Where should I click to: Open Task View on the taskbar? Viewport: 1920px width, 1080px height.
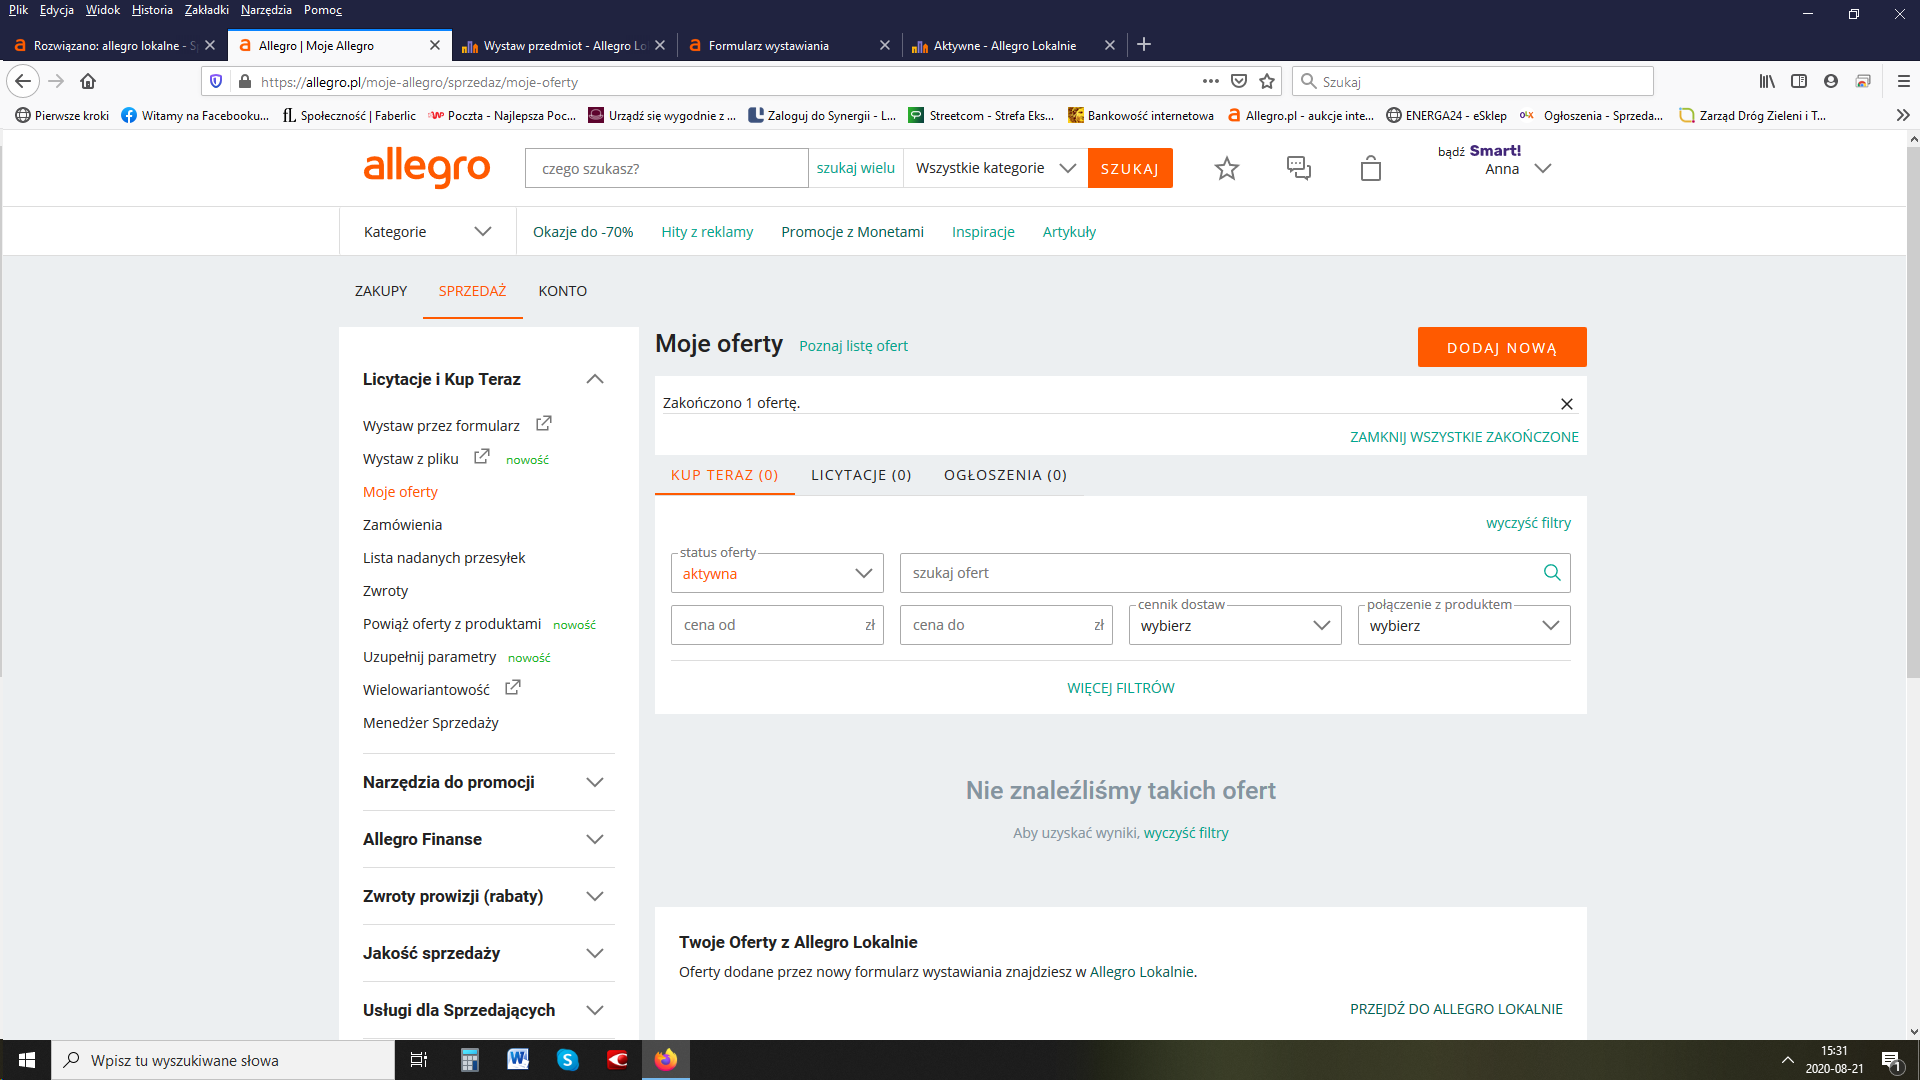coord(419,1060)
